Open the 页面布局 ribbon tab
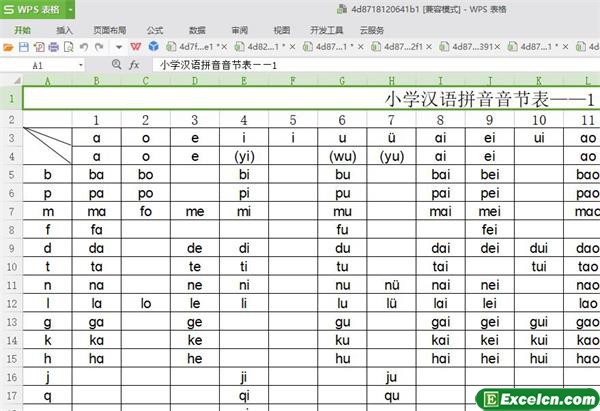The width and height of the screenshot is (600, 411). pos(110,30)
